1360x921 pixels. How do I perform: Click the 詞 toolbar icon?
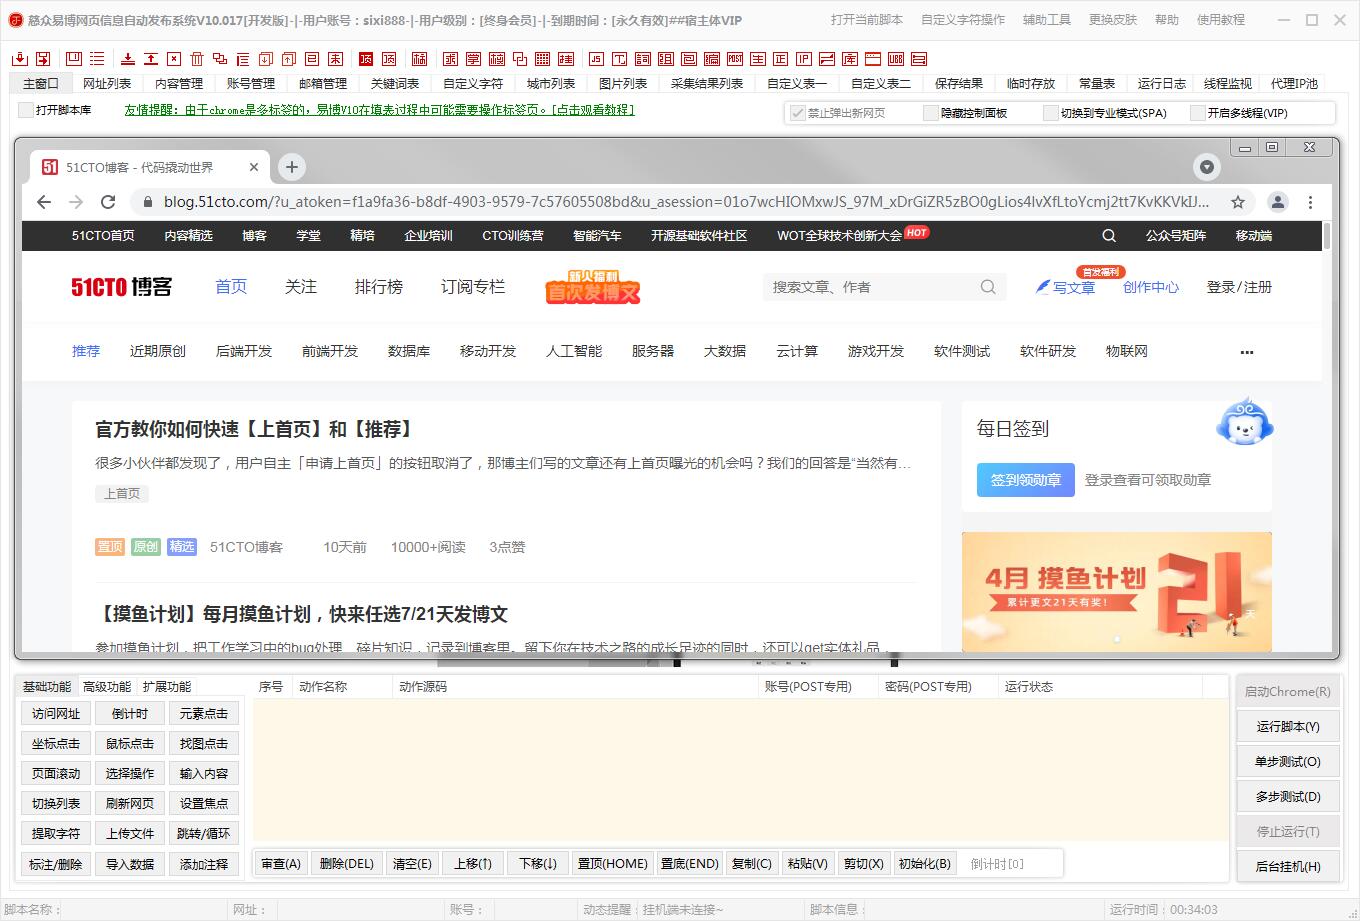[643, 59]
